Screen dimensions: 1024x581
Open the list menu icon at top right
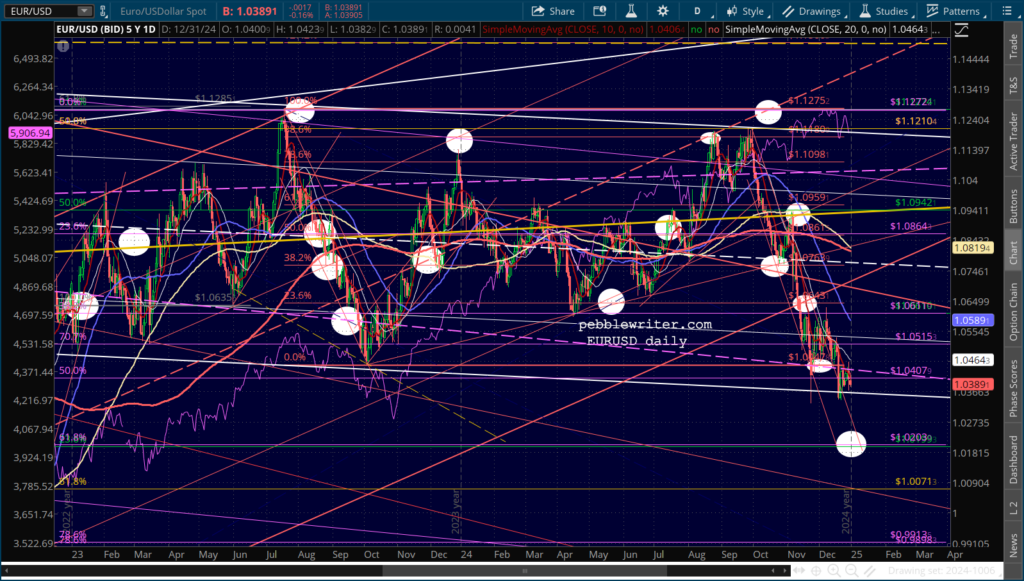click(1006, 11)
